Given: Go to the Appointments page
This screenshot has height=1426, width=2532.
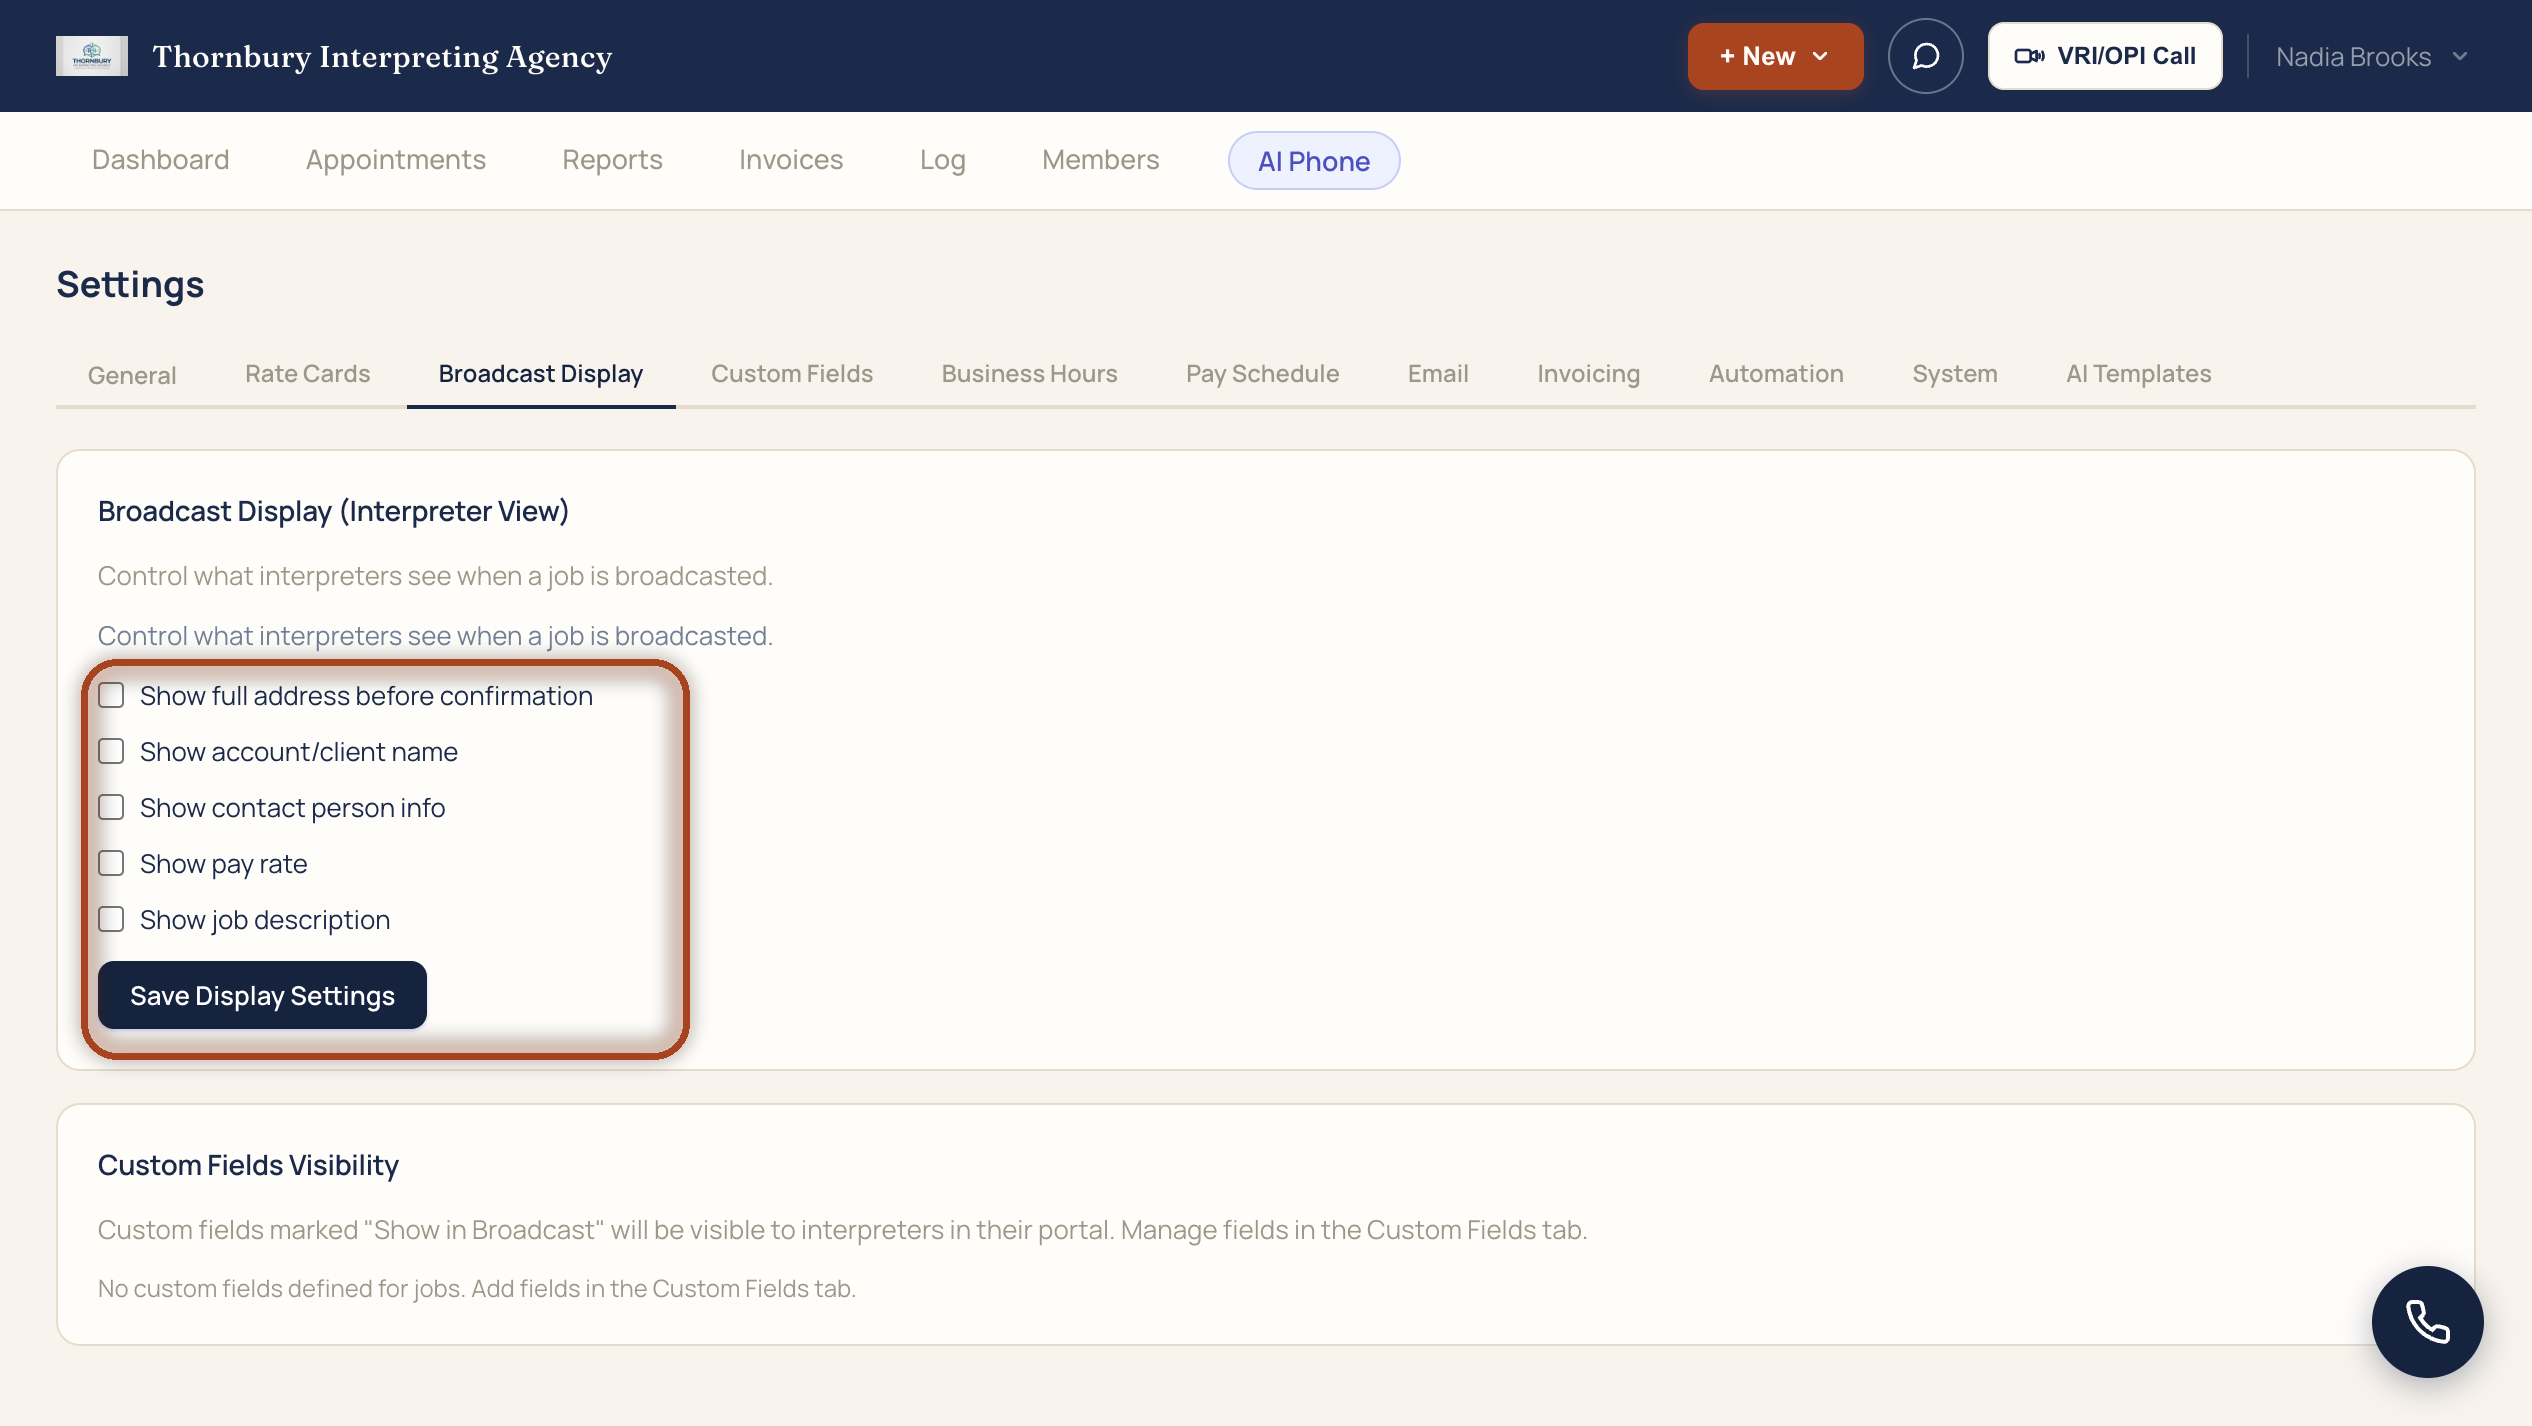Looking at the screenshot, I should (396, 160).
